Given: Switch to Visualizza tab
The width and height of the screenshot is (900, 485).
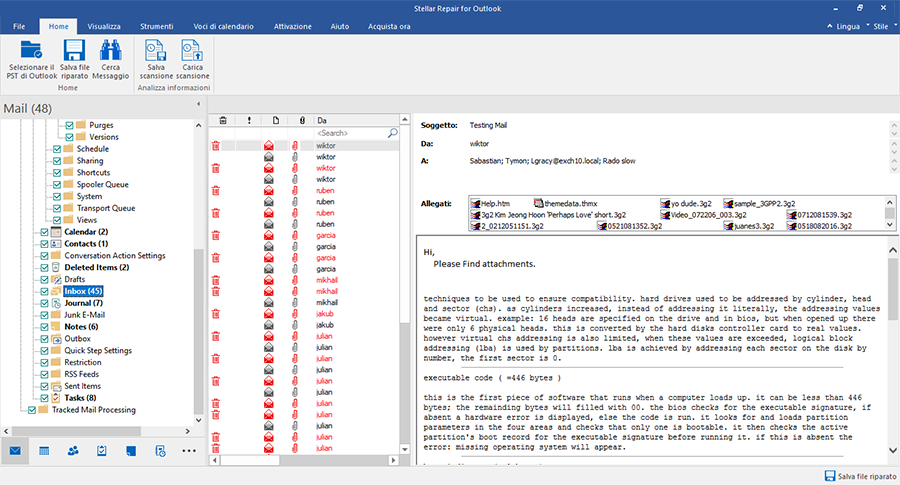Looking at the screenshot, I should pyautogui.click(x=104, y=26).
